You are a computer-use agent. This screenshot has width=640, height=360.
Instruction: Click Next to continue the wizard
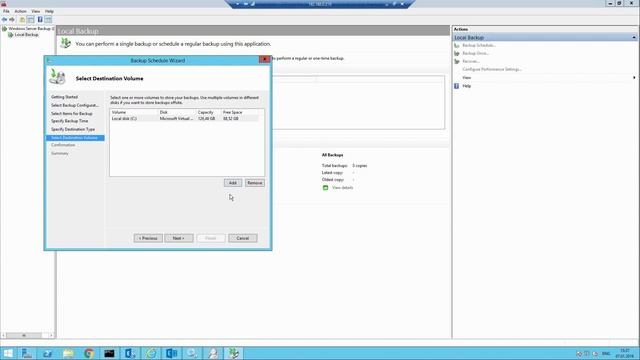click(x=179, y=238)
